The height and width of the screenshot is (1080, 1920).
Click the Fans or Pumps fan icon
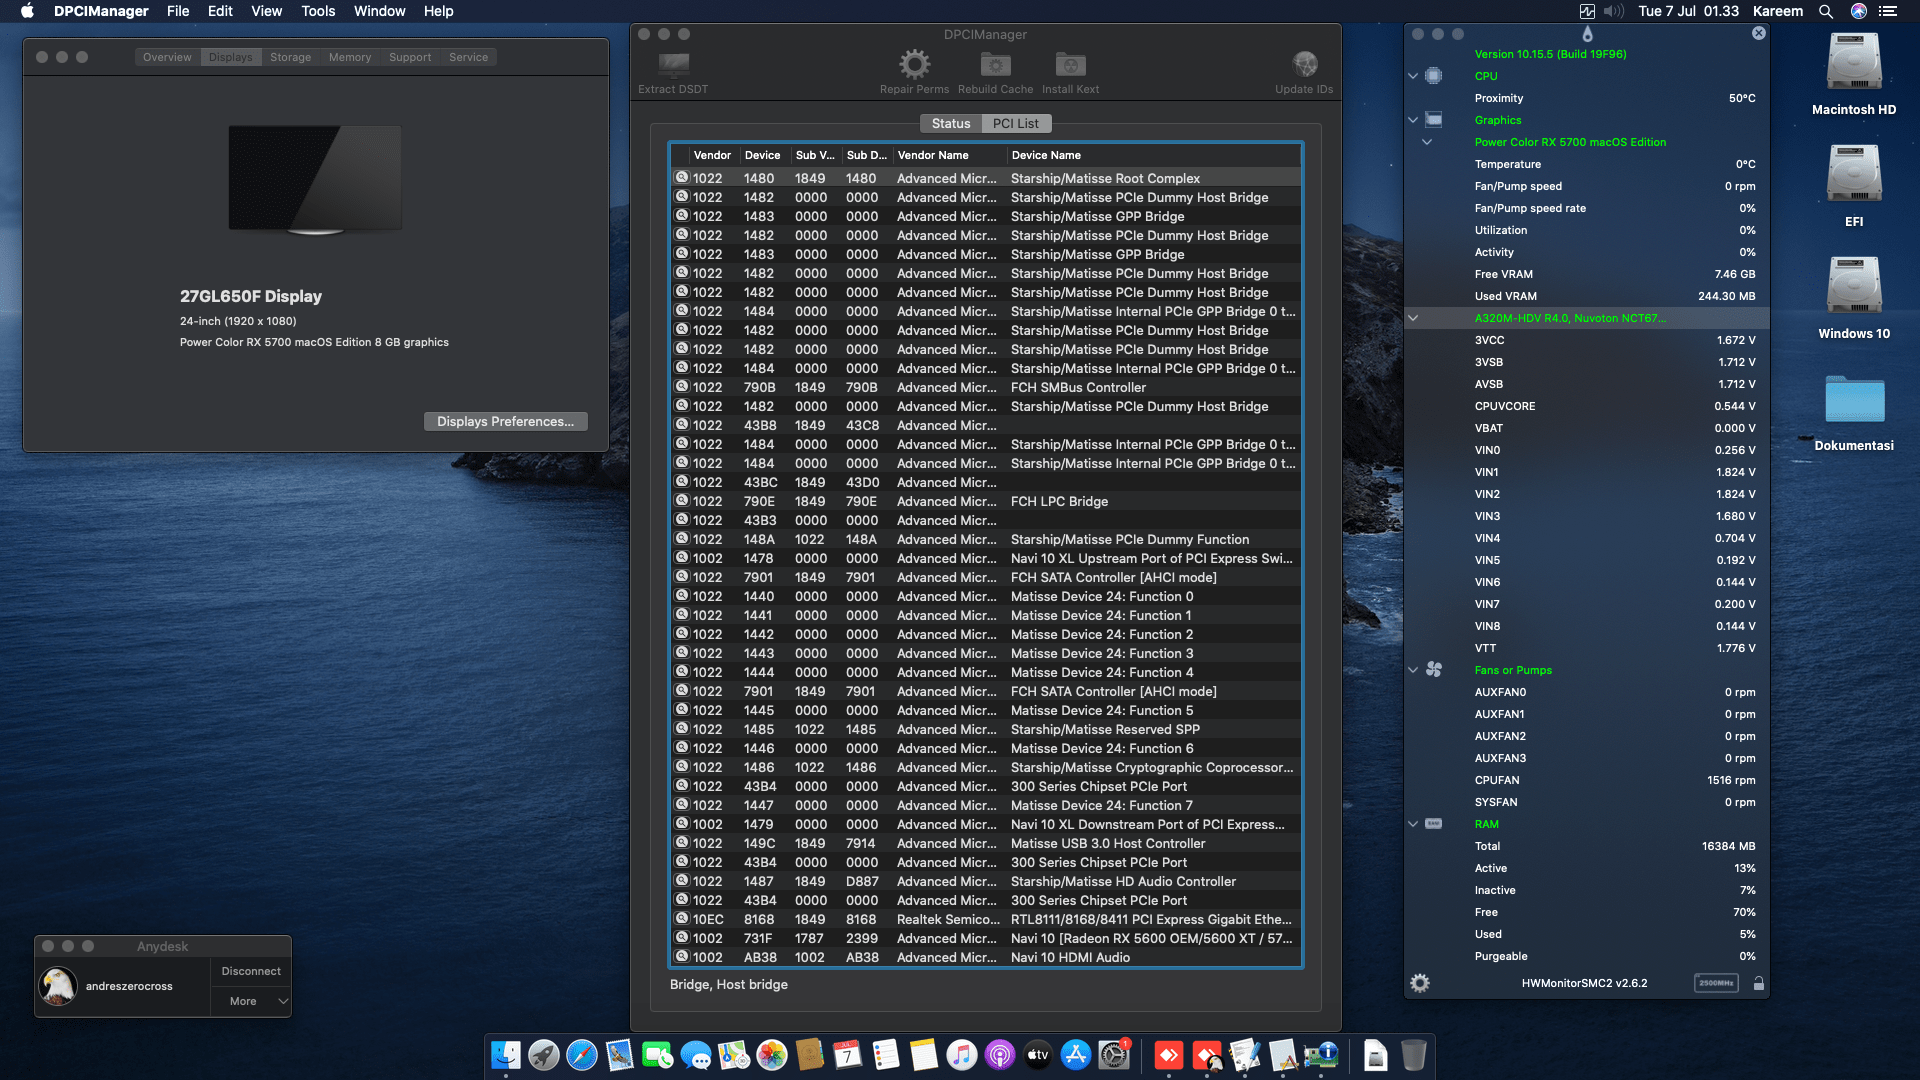(x=1435, y=670)
